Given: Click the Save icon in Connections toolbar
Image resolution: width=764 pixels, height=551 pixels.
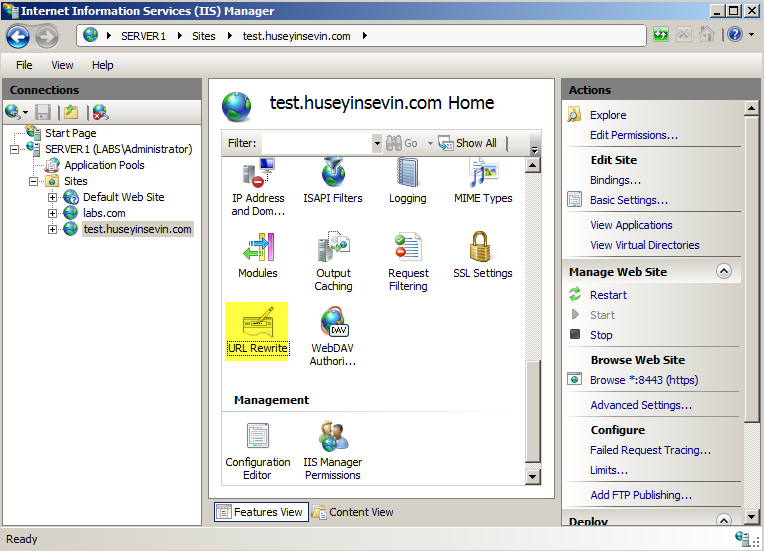Looking at the screenshot, I should 43,113.
